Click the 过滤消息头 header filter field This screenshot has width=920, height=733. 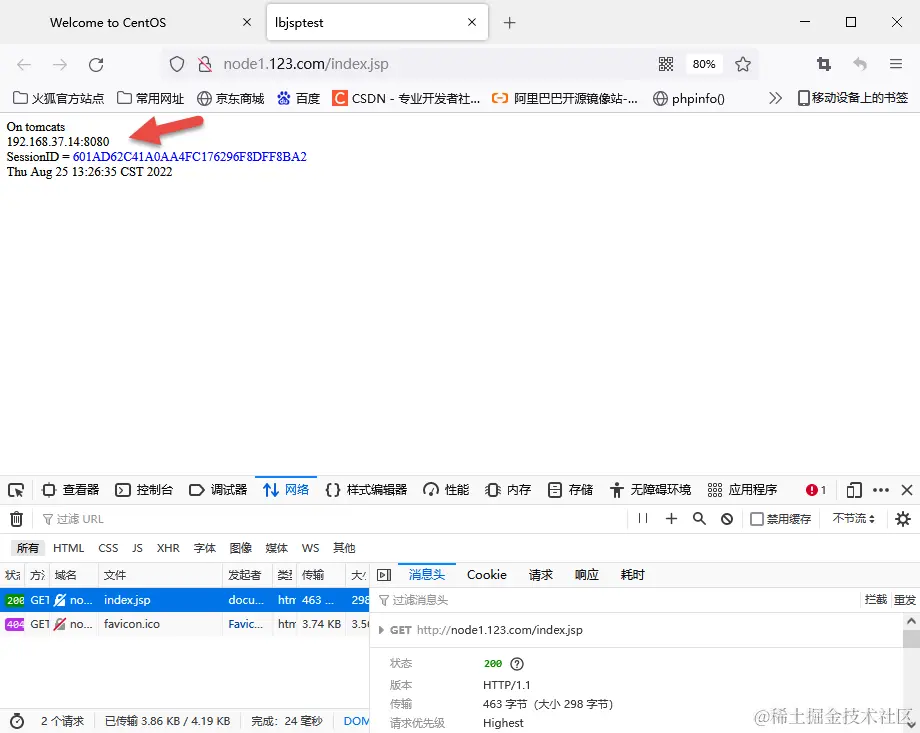[616, 600]
